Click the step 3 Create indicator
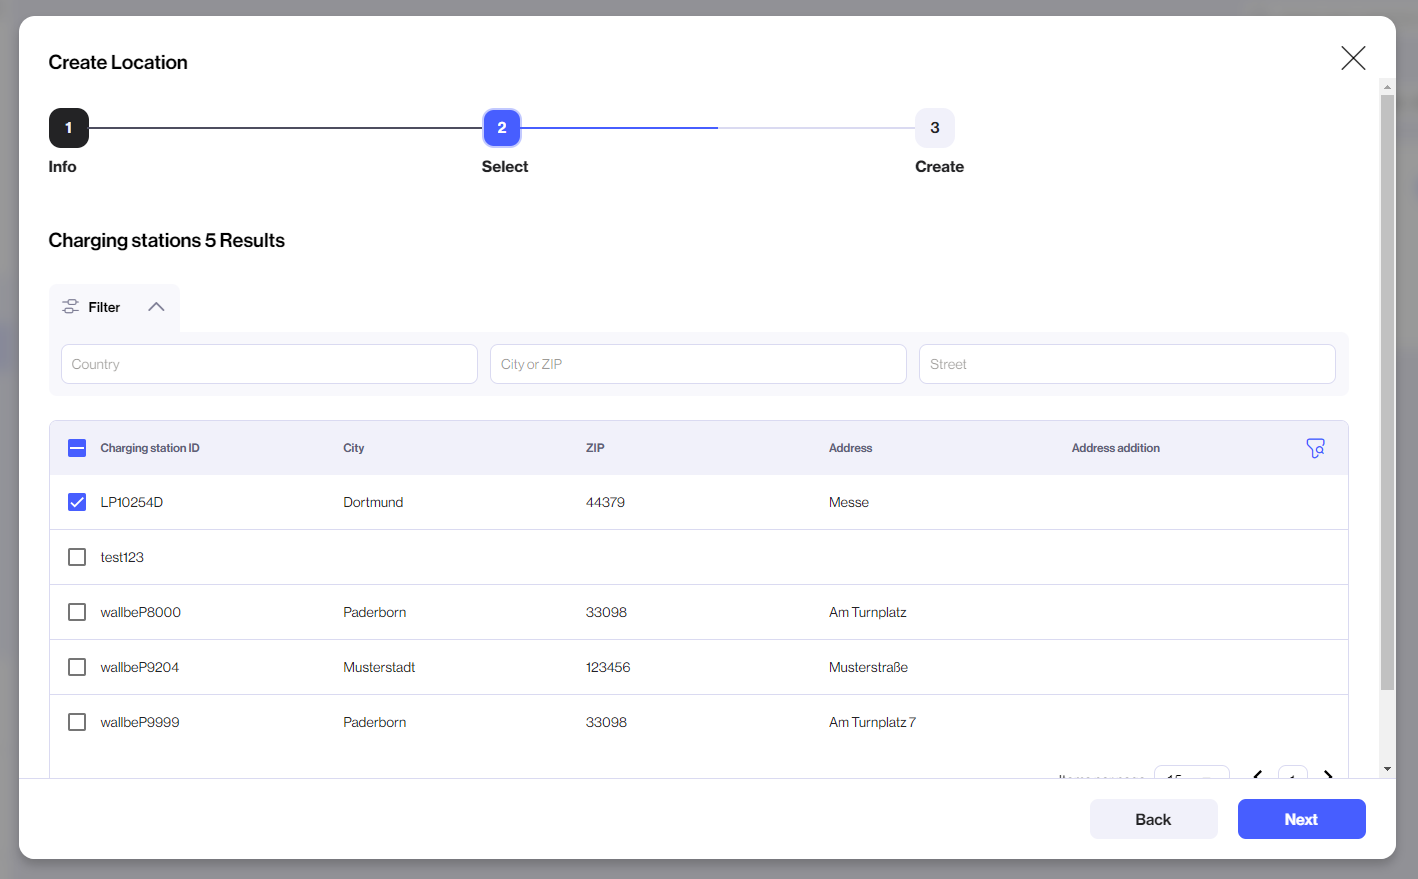This screenshot has height=879, width=1418. [935, 128]
